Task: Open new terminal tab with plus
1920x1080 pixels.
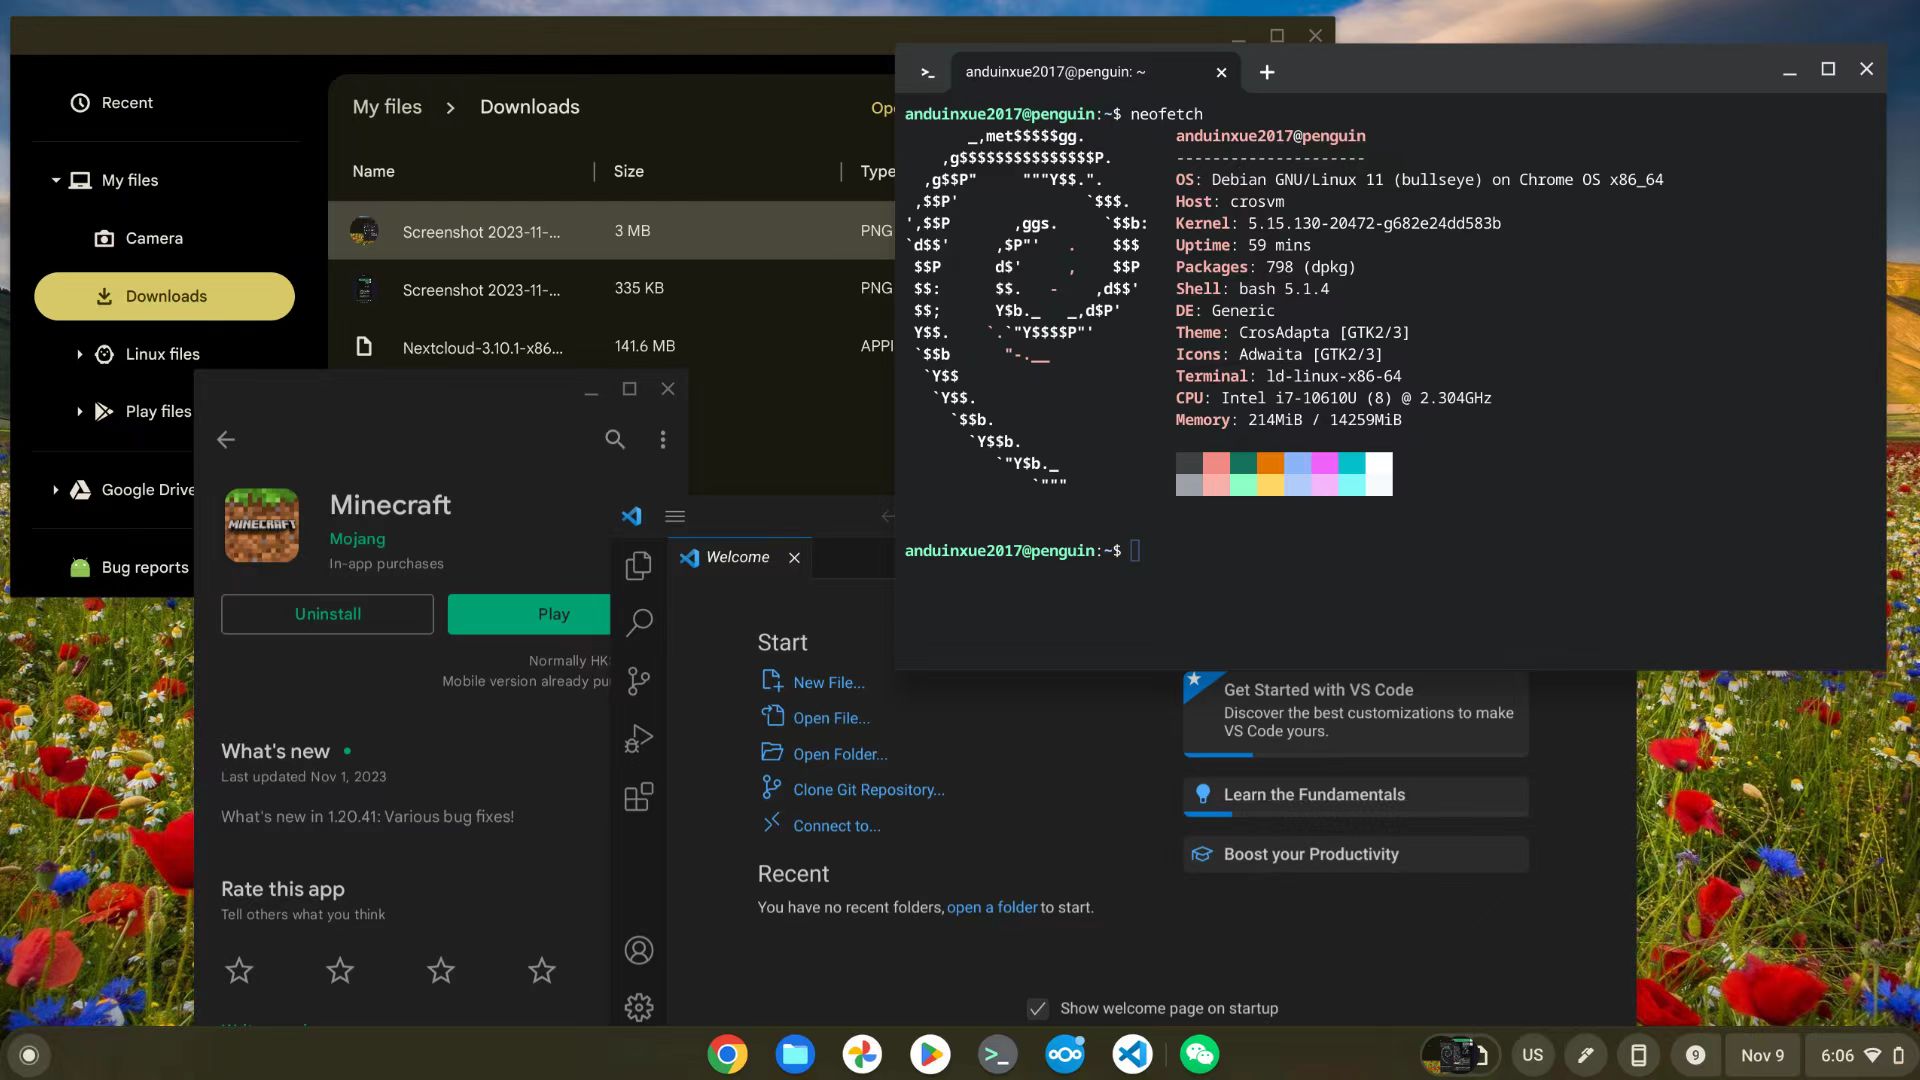Action: point(1266,72)
